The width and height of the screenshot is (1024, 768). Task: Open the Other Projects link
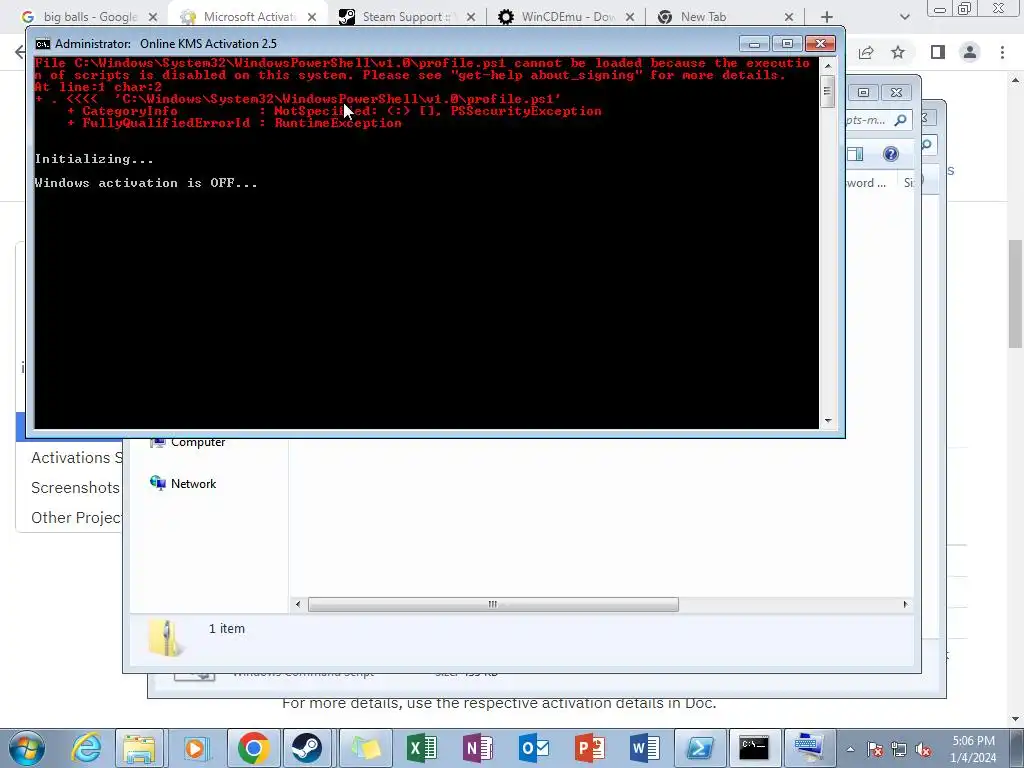[x=76, y=518]
